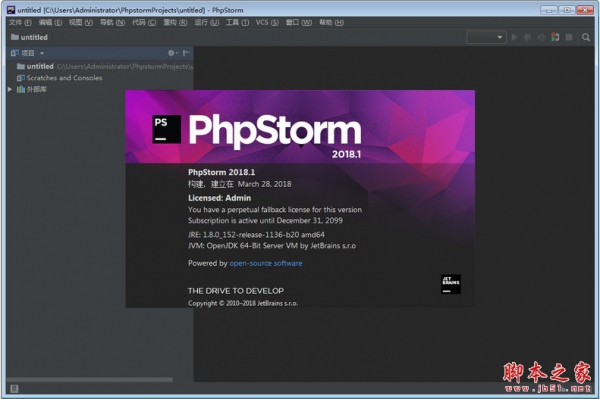This screenshot has height=399, width=600.
Task: Open the run configuration dropdown
Action: tap(486, 37)
